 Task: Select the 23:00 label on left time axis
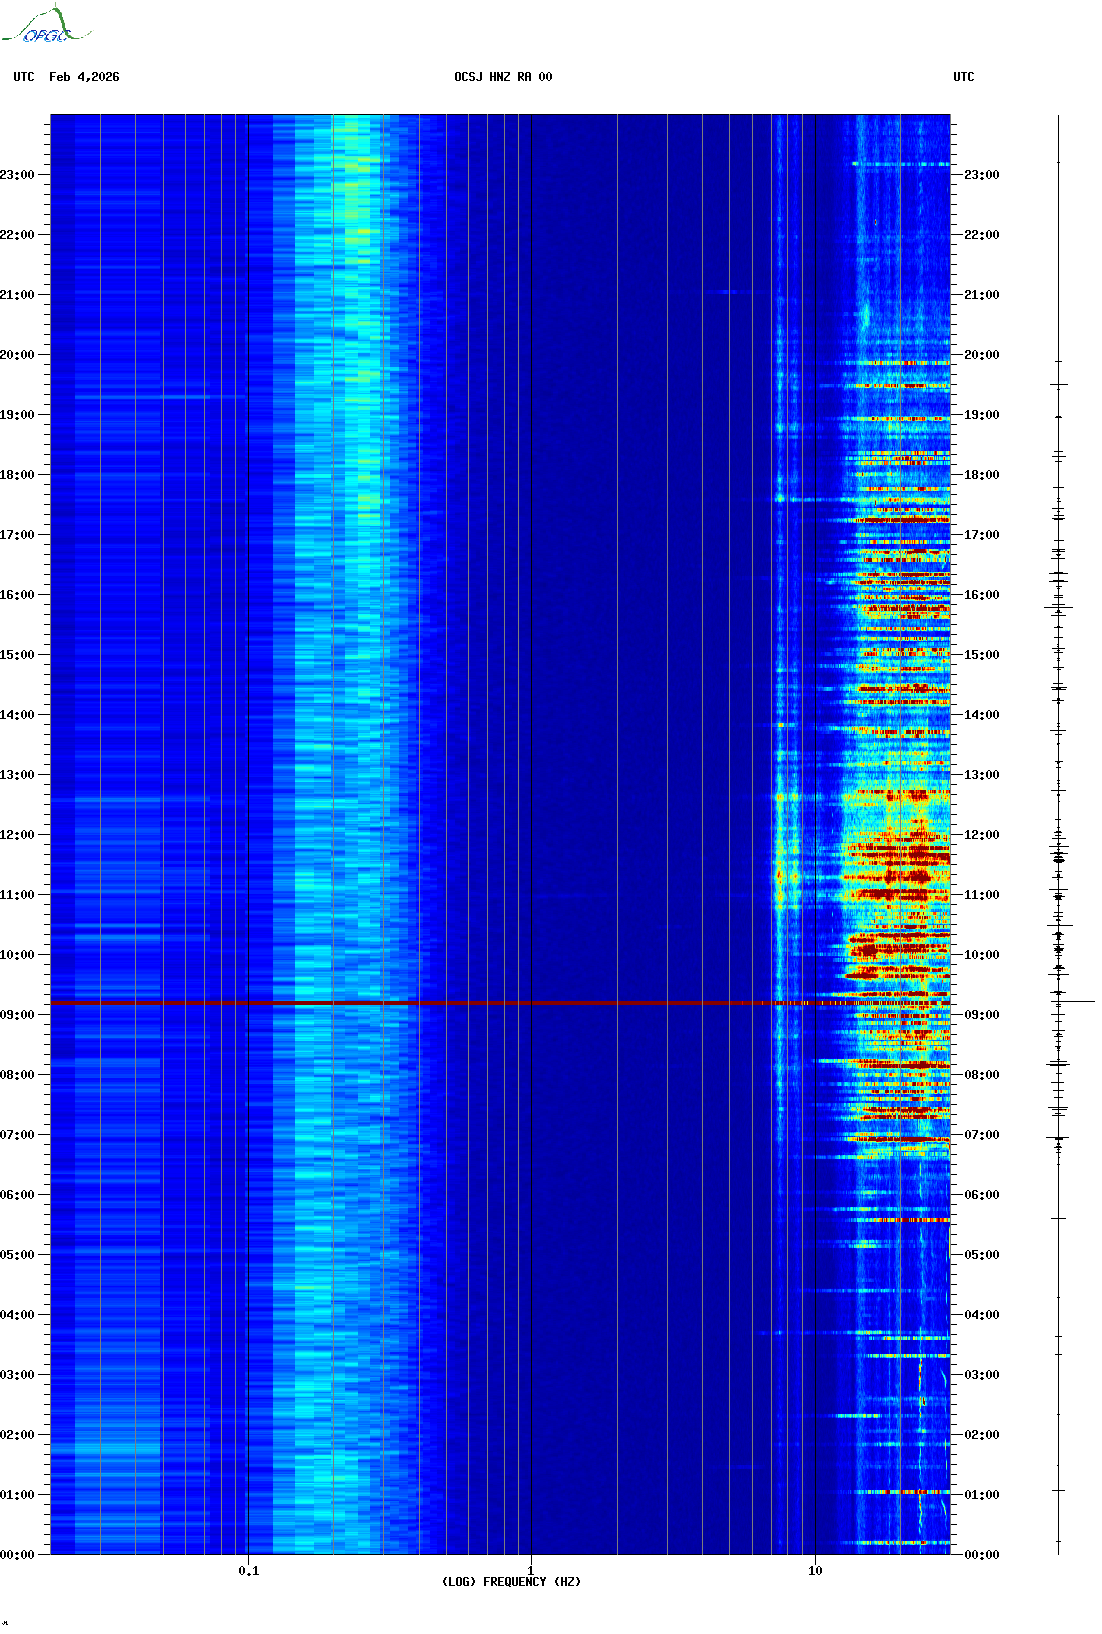click(17, 175)
